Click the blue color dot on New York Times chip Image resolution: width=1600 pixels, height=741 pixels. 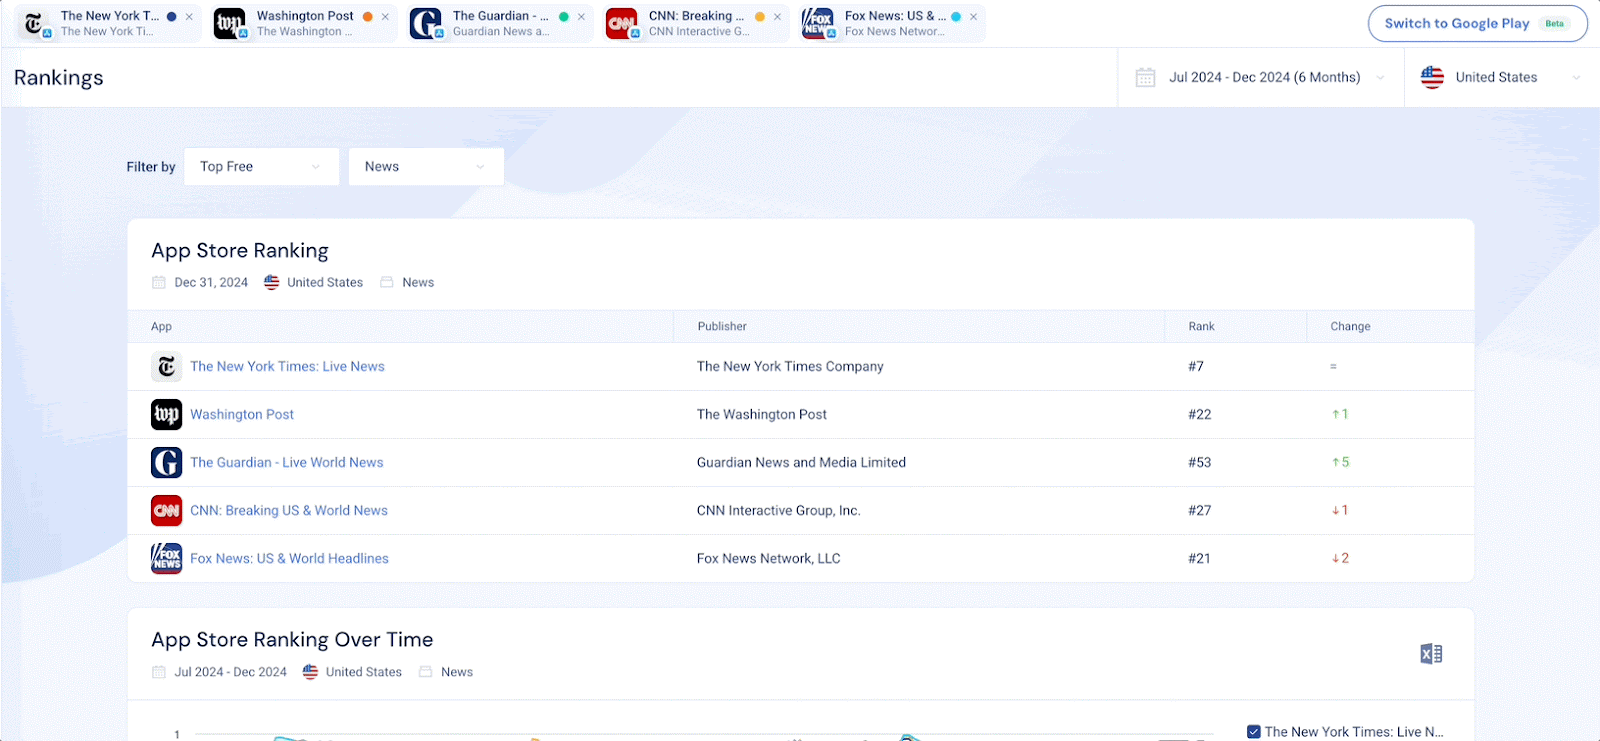tap(172, 17)
